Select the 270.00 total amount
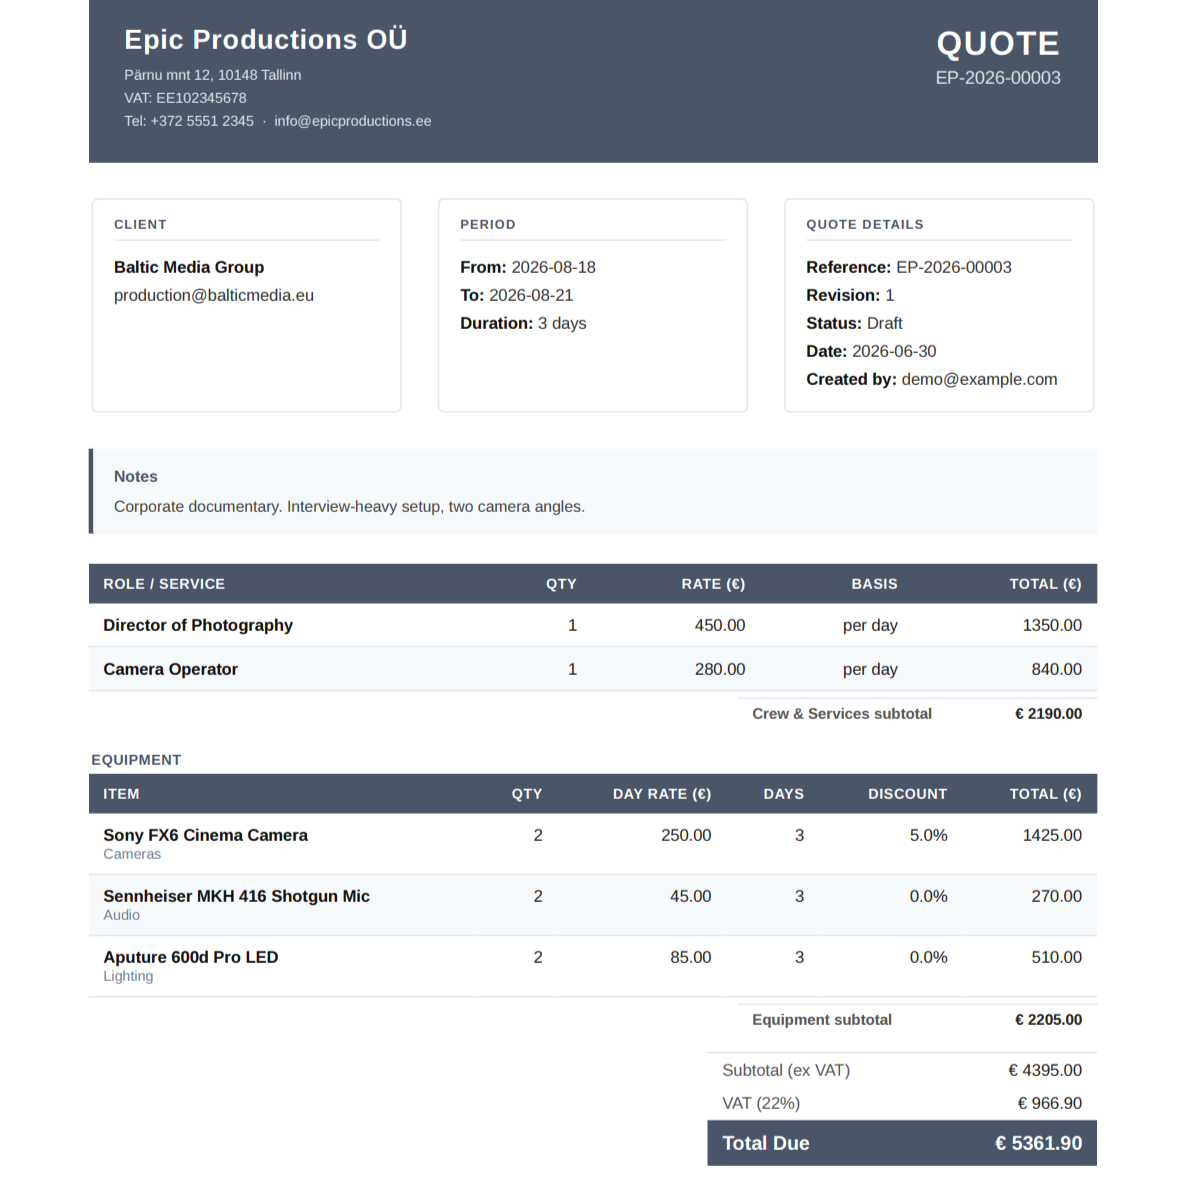 (1057, 896)
